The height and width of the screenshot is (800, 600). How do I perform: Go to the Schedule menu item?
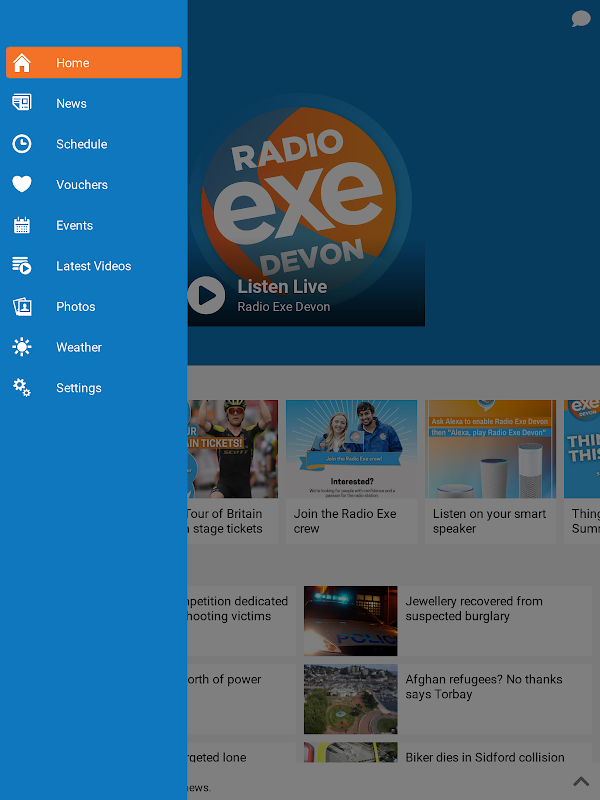pos(94,144)
